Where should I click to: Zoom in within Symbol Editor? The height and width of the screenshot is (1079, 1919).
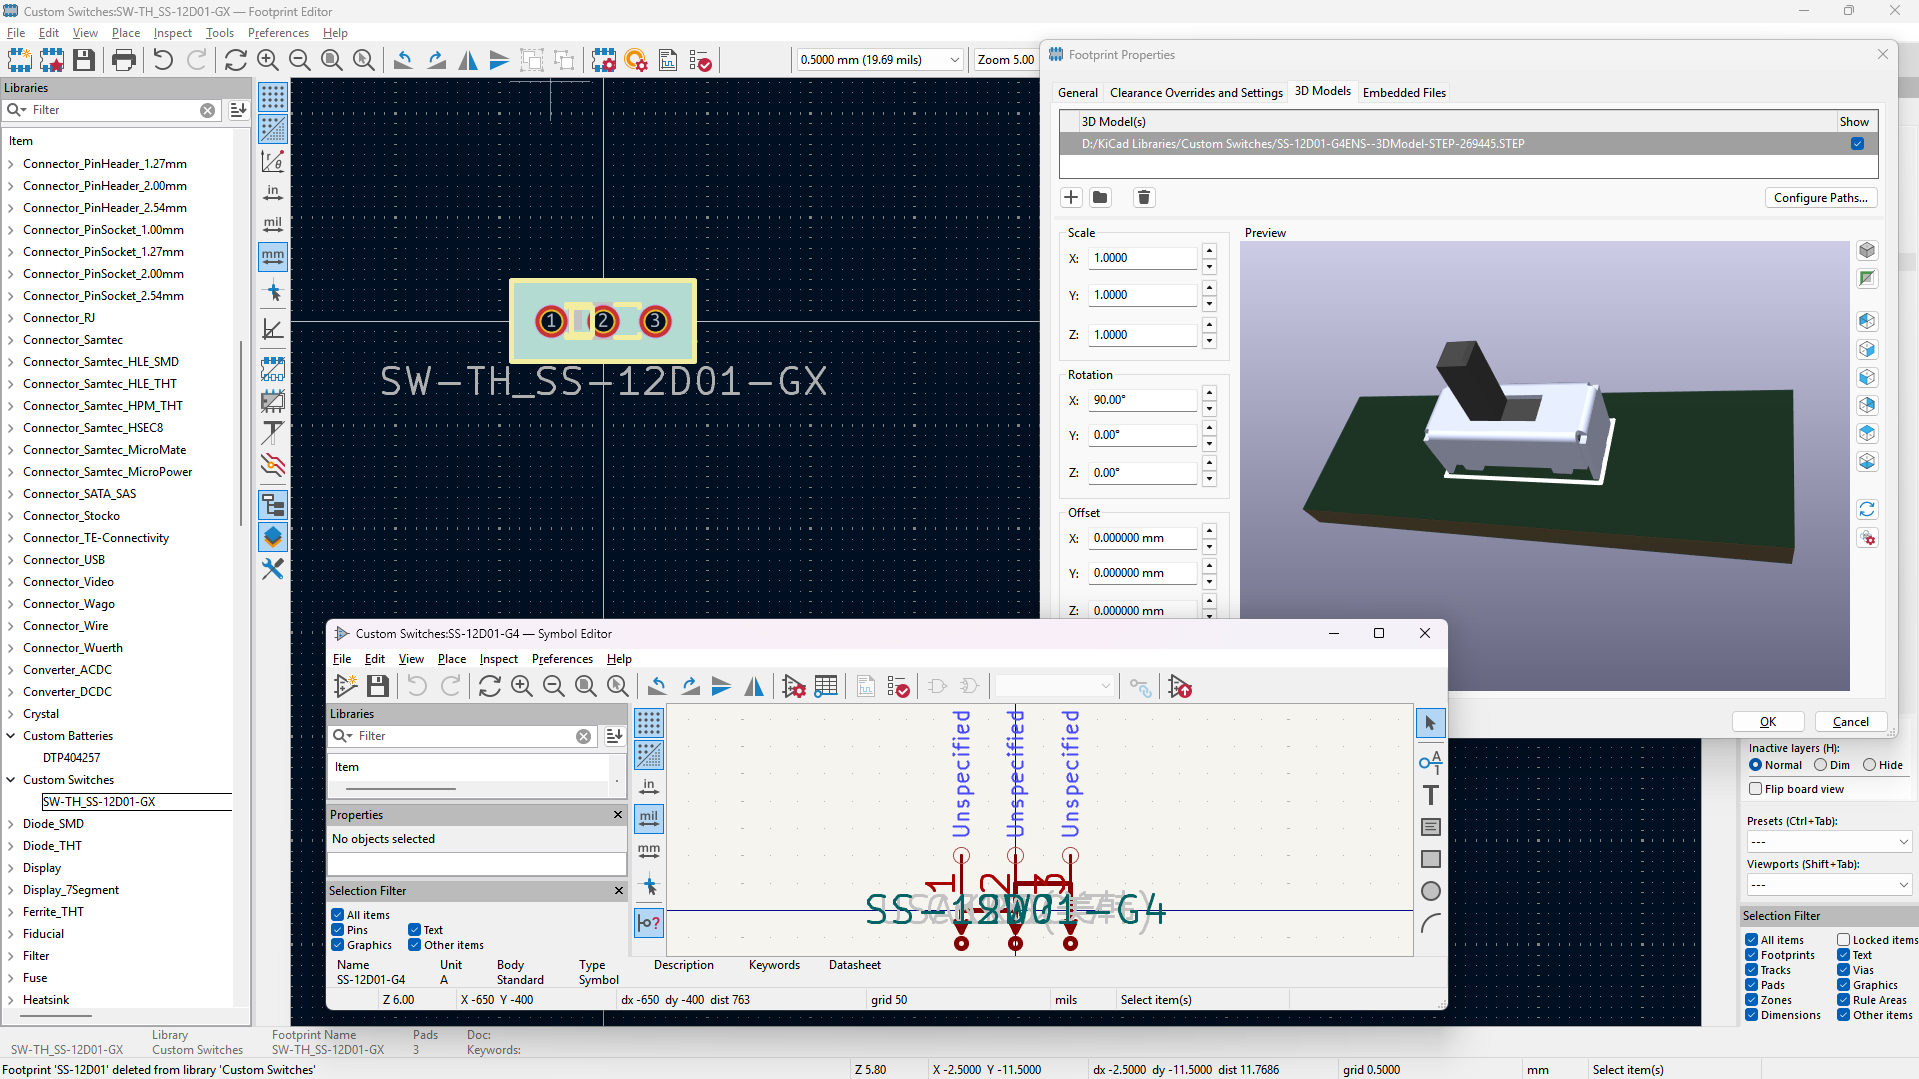(x=522, y=686)
